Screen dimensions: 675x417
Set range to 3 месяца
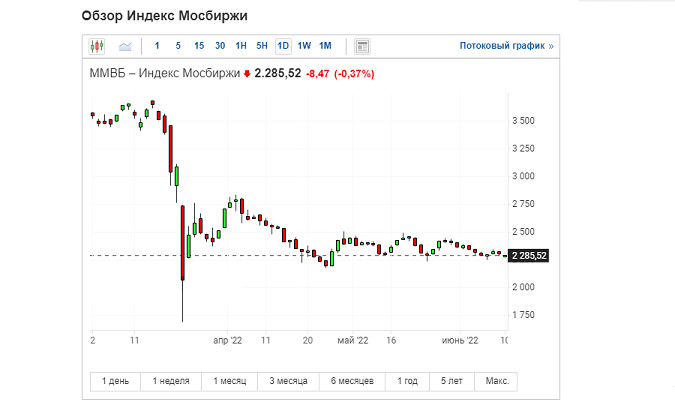pos(288,381)
